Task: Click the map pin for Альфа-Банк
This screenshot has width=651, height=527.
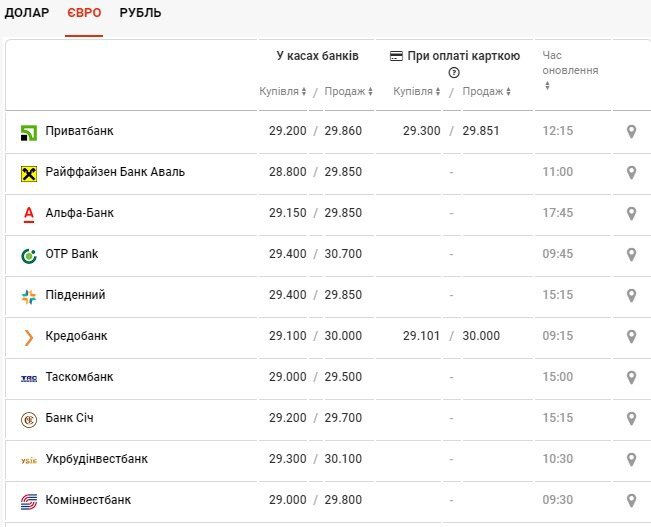Action: (631, 213)
